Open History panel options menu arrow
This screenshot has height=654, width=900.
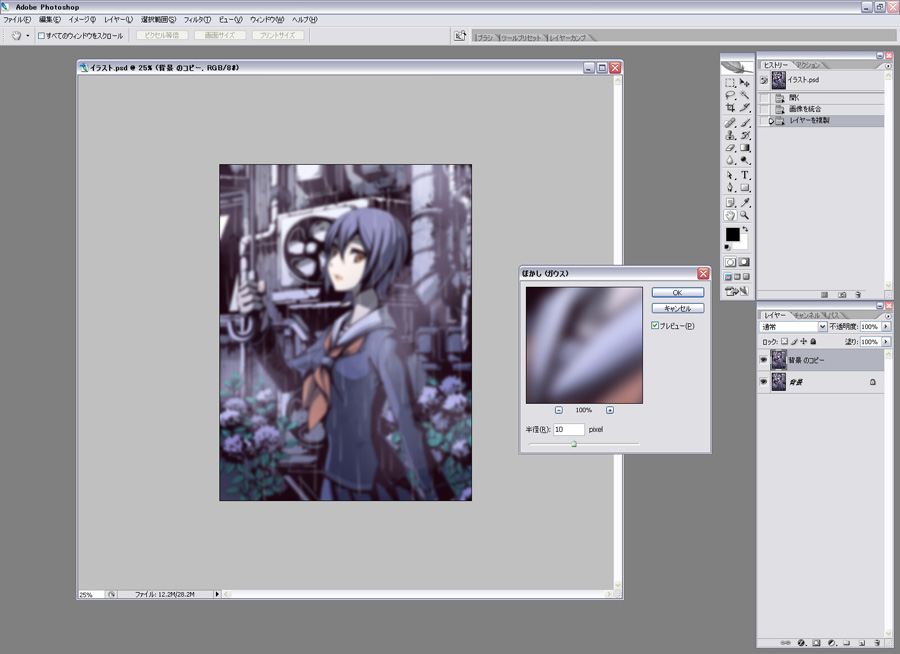(888, 65)
